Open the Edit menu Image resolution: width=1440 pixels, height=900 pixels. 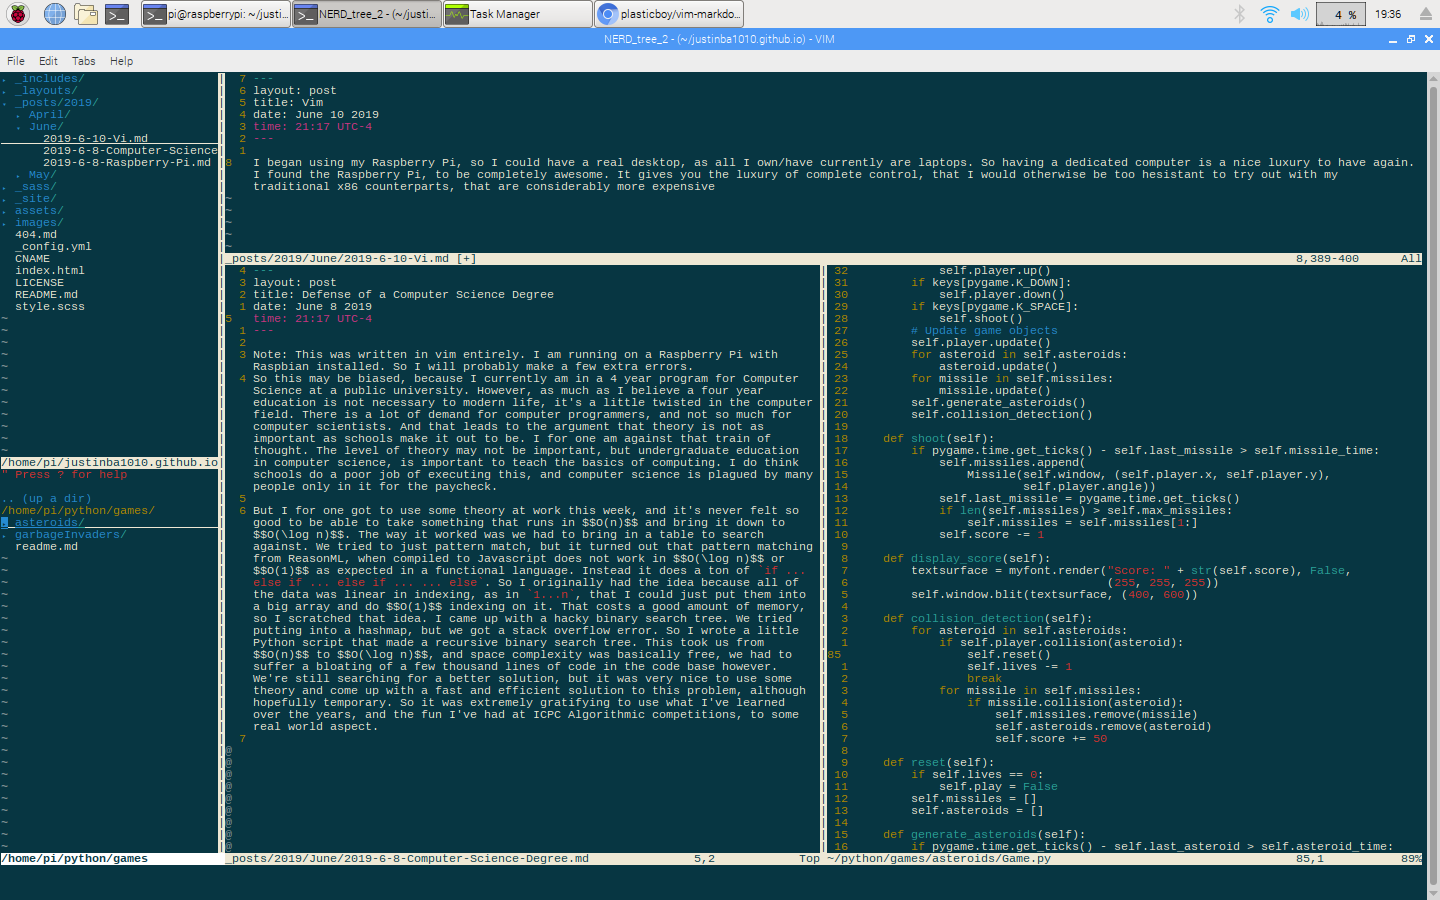tap(48, 61)
